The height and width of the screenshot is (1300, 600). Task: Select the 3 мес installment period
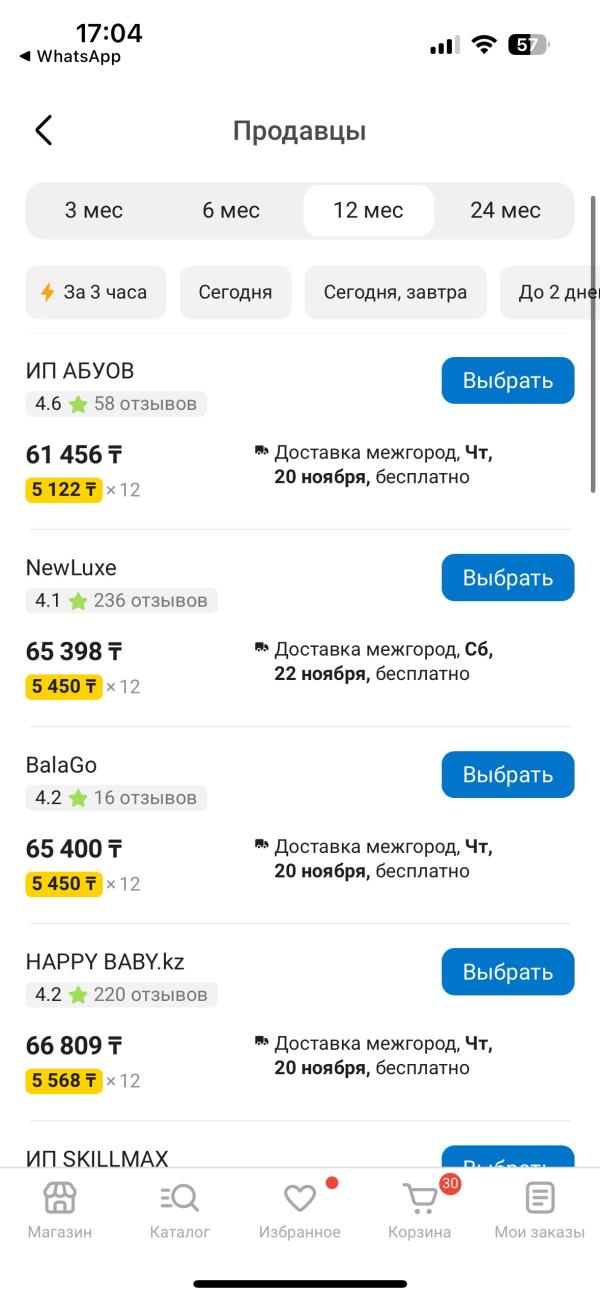click(94, 210)
